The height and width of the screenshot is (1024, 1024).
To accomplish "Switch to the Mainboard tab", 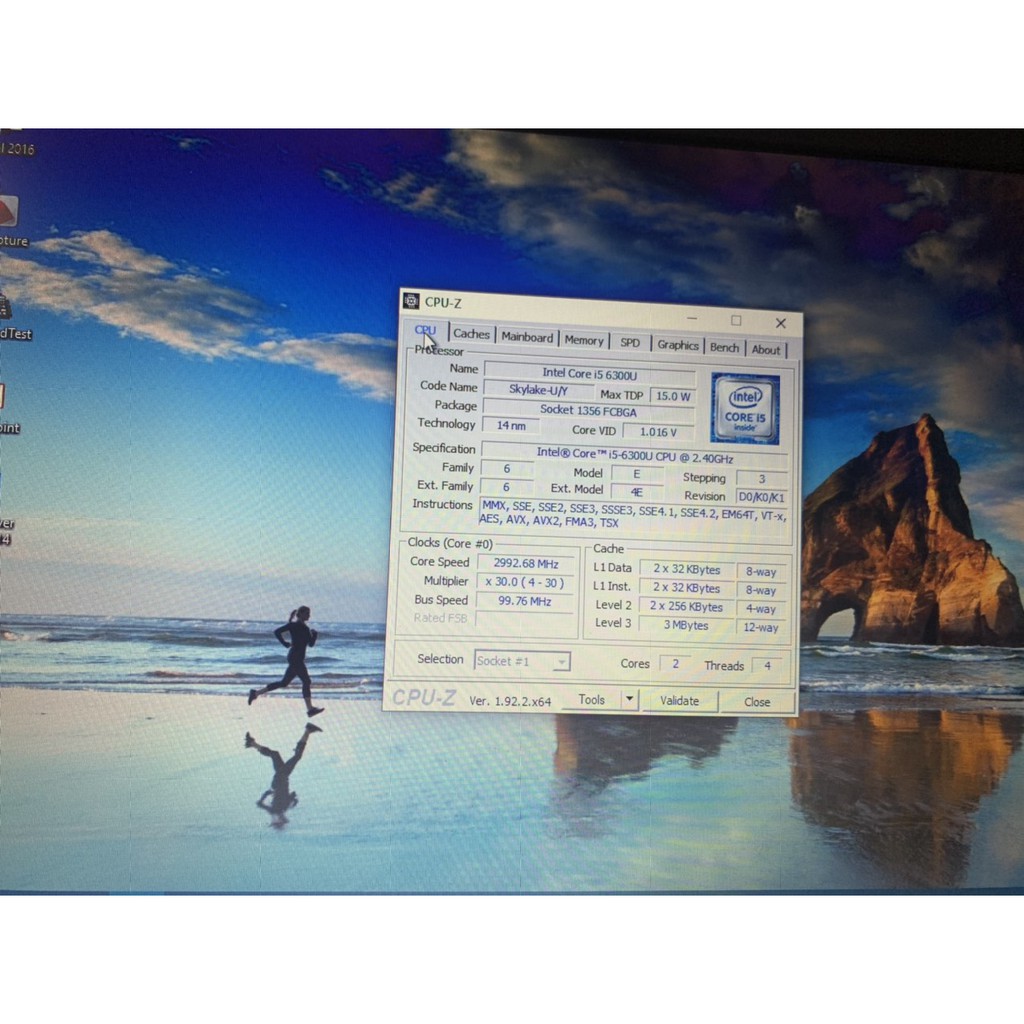I will [527, 337].
